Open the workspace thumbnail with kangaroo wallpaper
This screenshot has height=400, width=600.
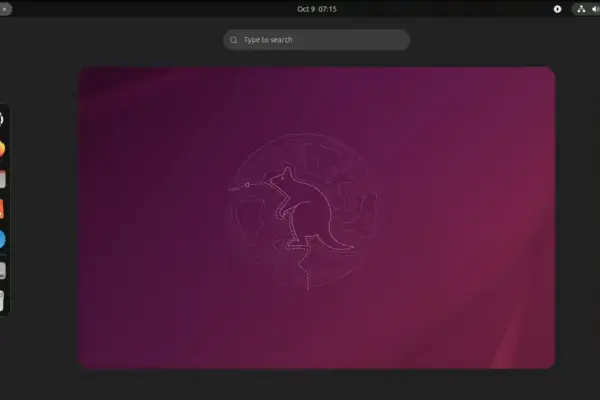coord(316,217)
